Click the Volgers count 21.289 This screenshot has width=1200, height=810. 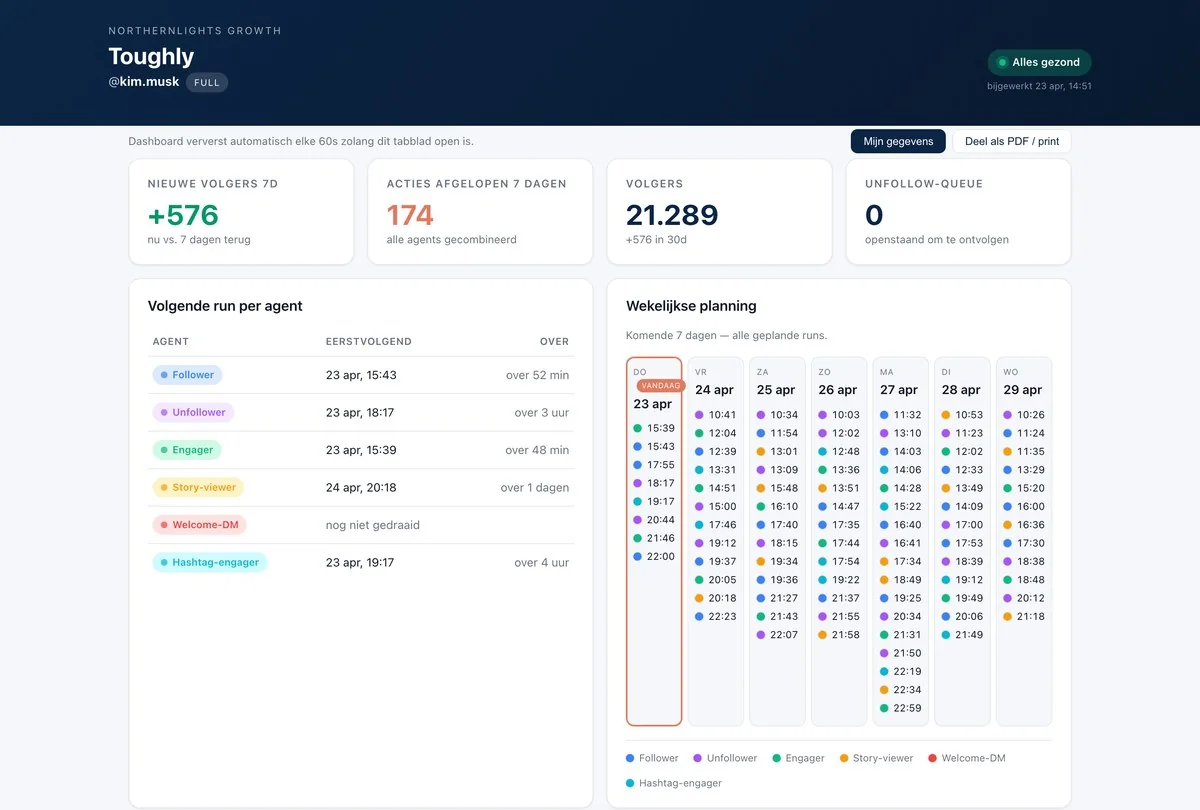tap(672, 215)
